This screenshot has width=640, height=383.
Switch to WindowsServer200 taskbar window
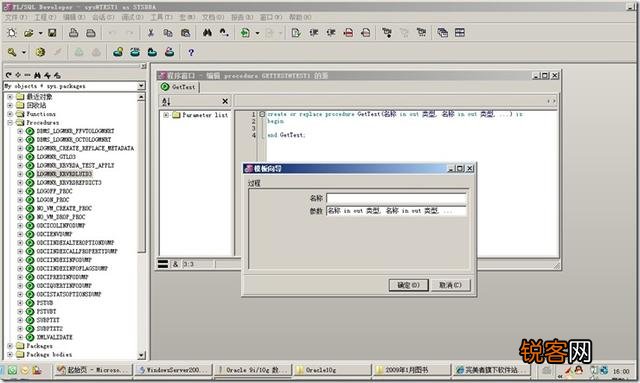[173, 370]
